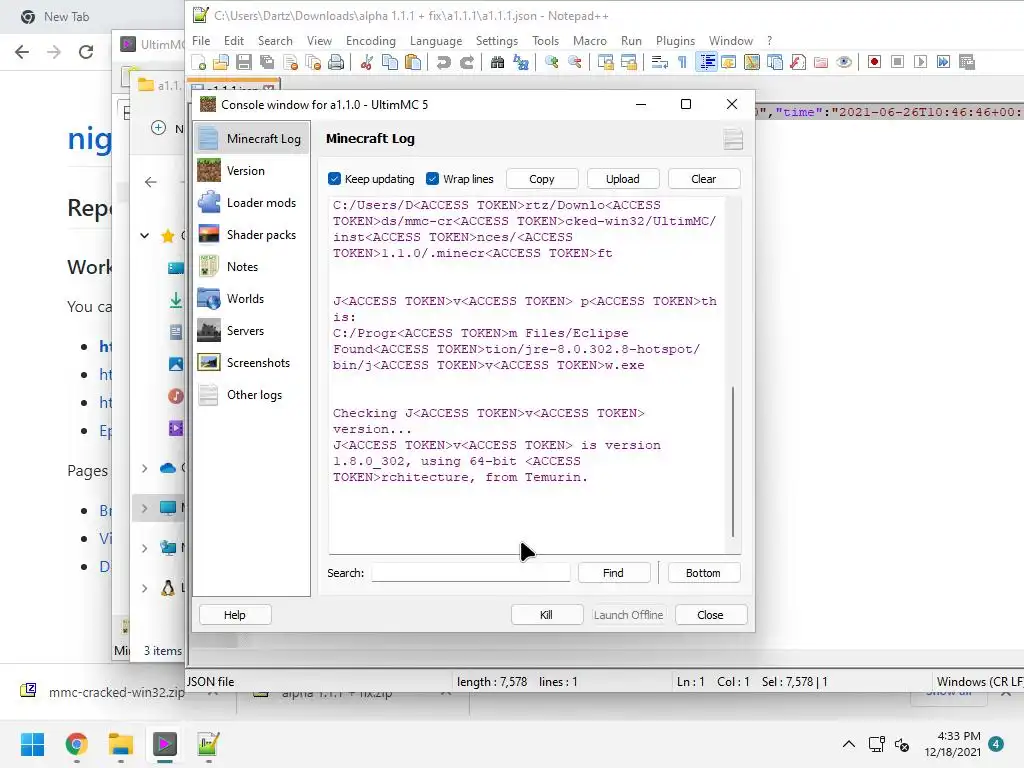Open the Other logs page

pyautogui.click(x=251, y=394)
